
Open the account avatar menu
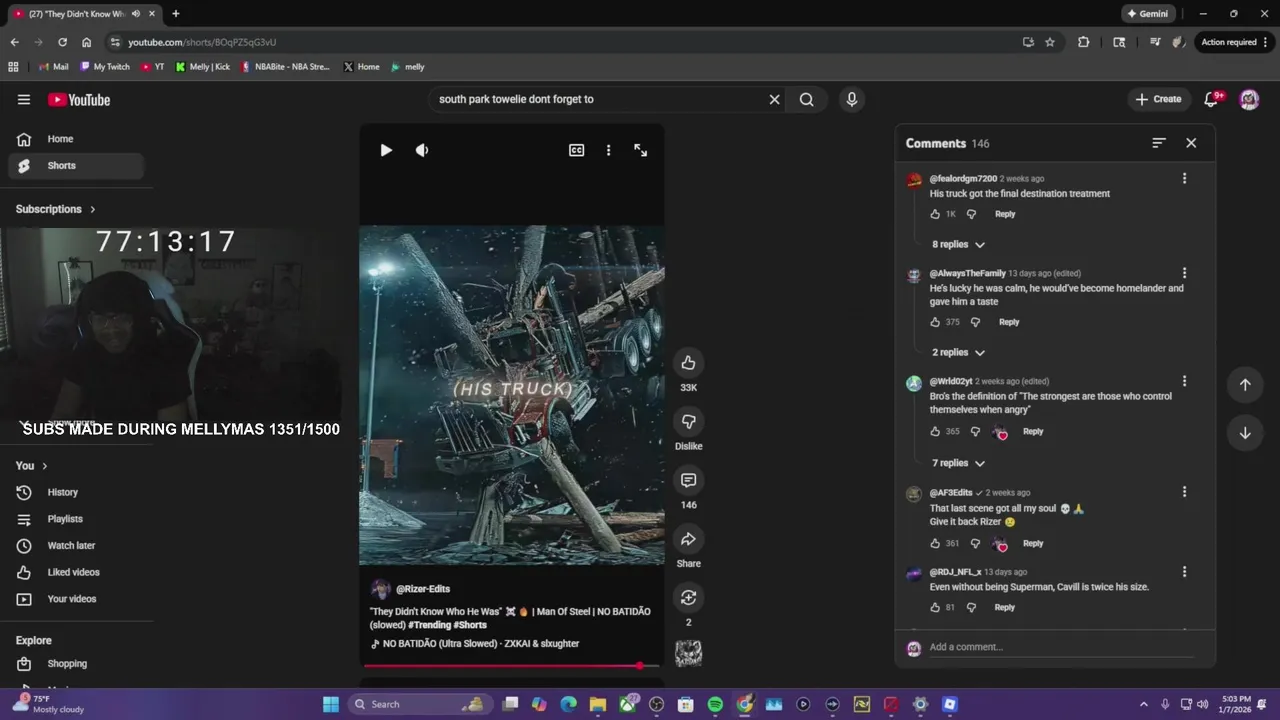pos(1249,99)
